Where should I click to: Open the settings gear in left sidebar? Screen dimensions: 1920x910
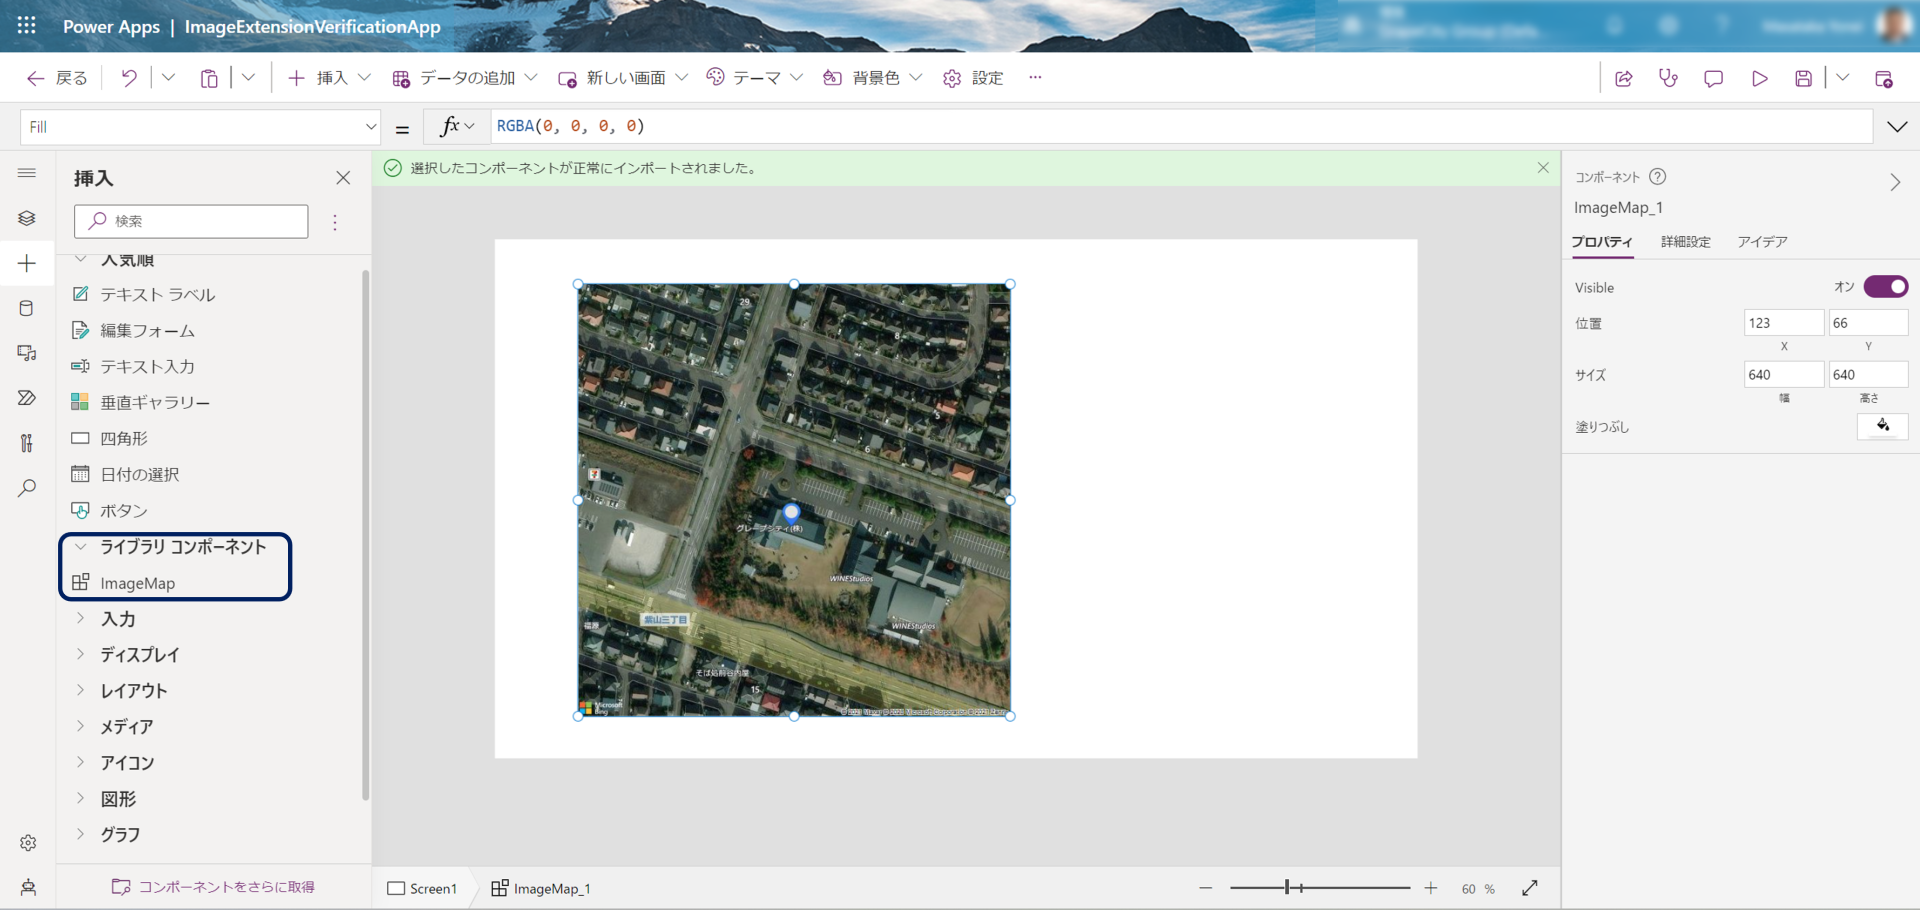[x=28, y=843]
